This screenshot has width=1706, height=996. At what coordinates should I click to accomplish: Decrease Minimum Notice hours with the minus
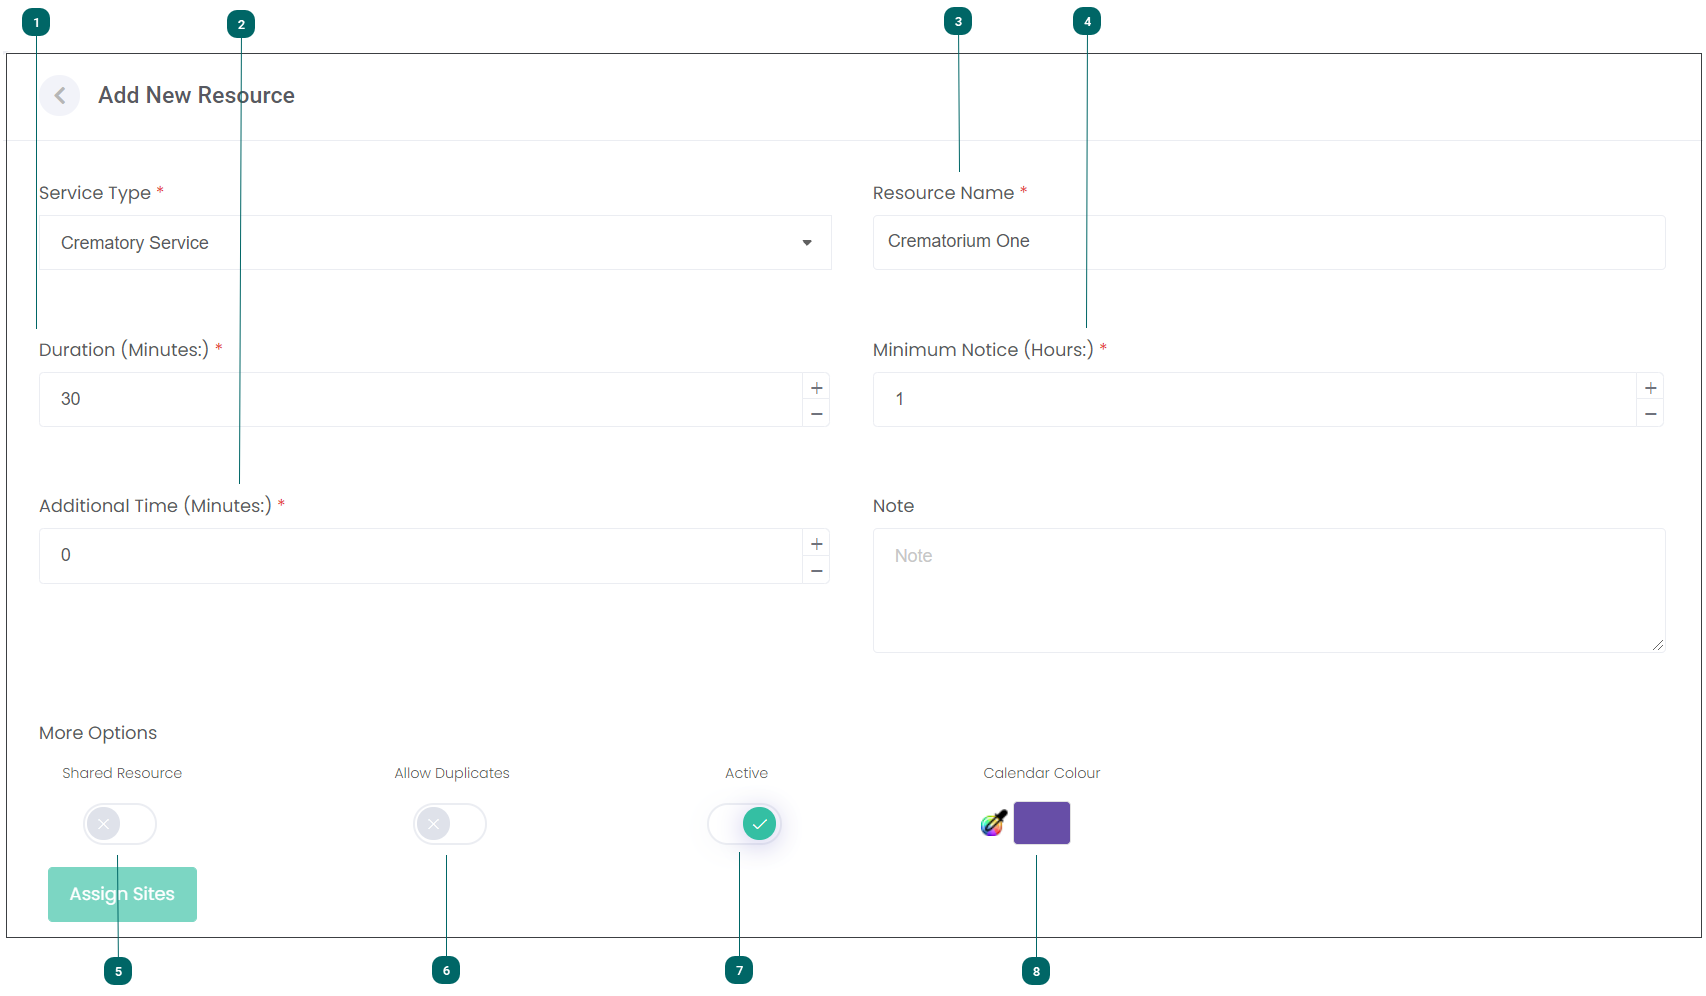point(1651,414)
